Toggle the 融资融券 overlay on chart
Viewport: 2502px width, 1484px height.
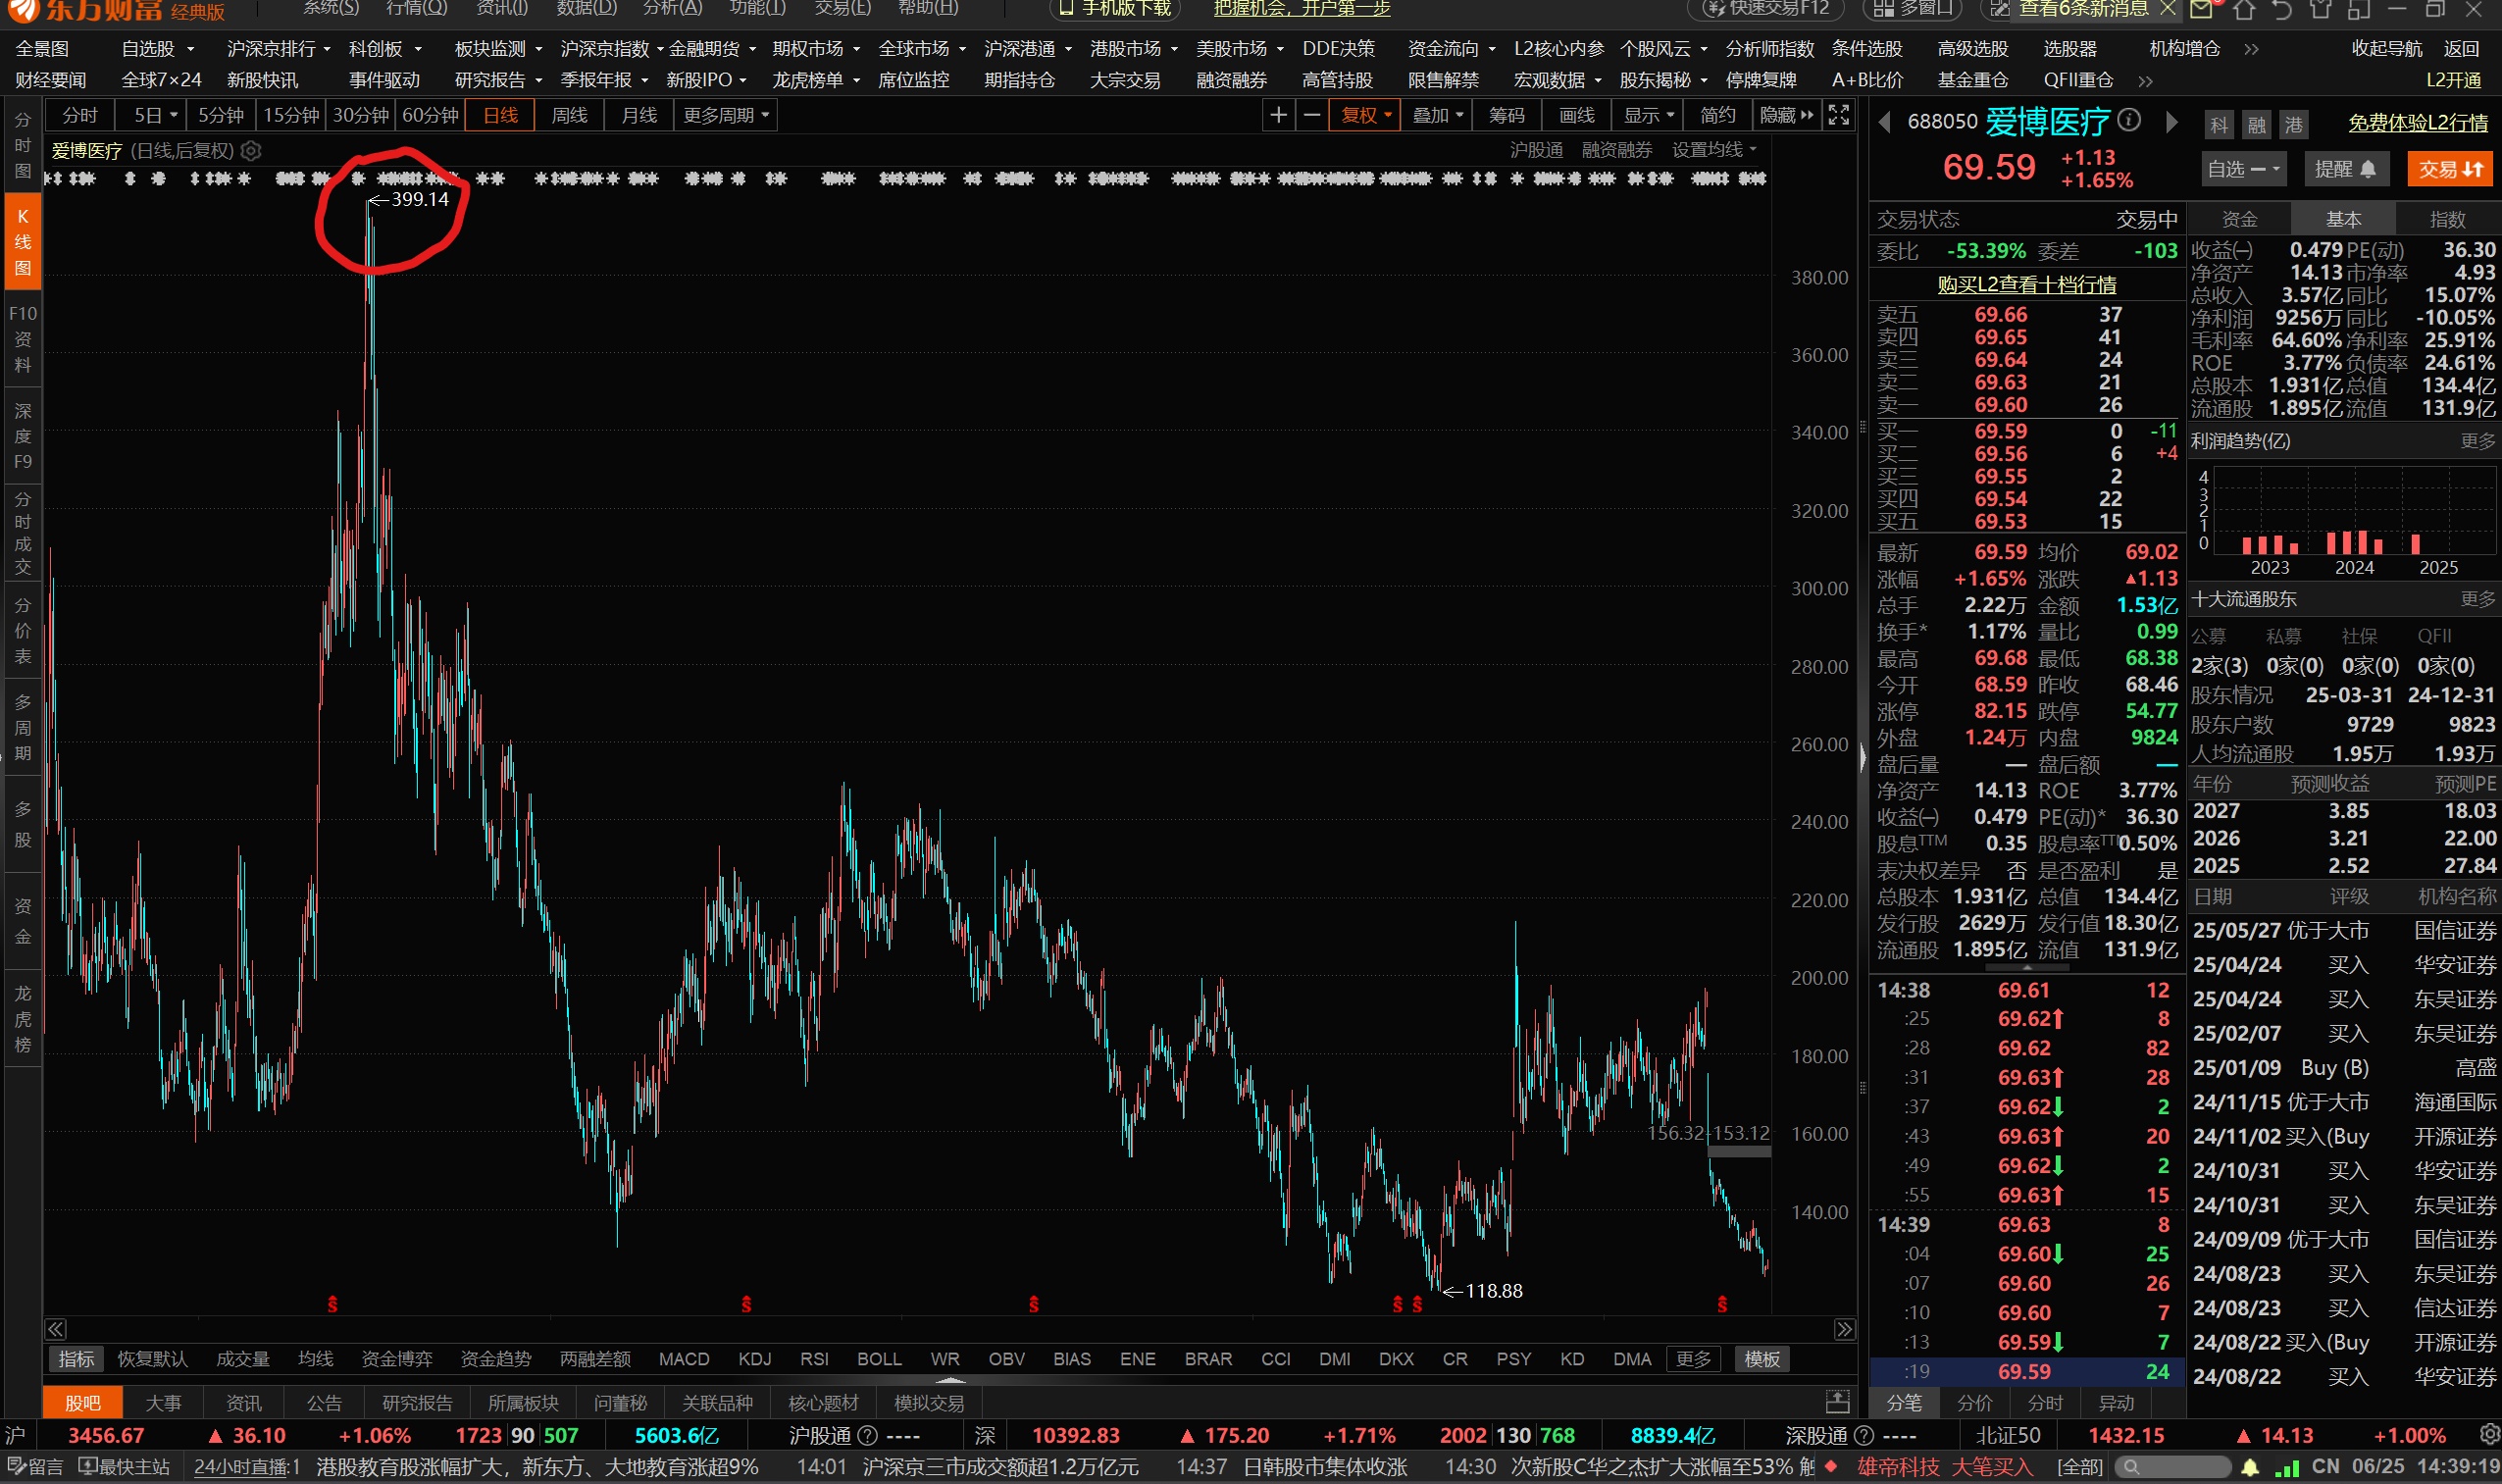pyautogui.click(x=1616, y=150)
